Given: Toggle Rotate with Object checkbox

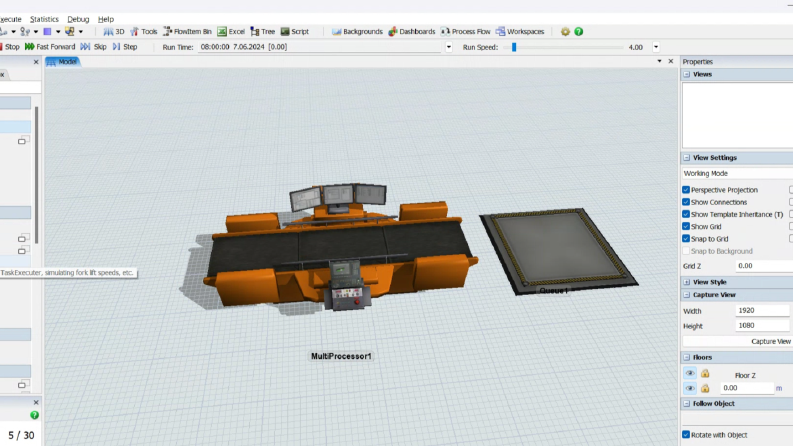Looking at the screenshot, I should tap(686, 434).
